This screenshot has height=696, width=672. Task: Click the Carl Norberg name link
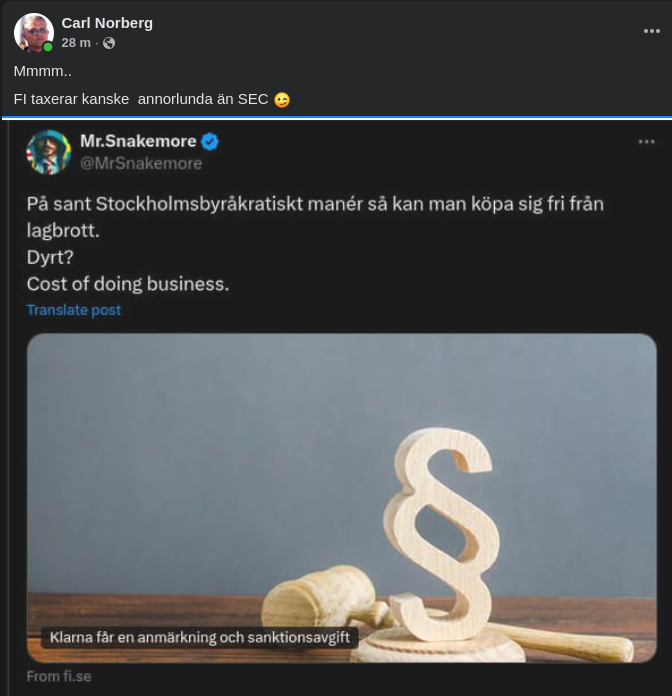(107, 23)
